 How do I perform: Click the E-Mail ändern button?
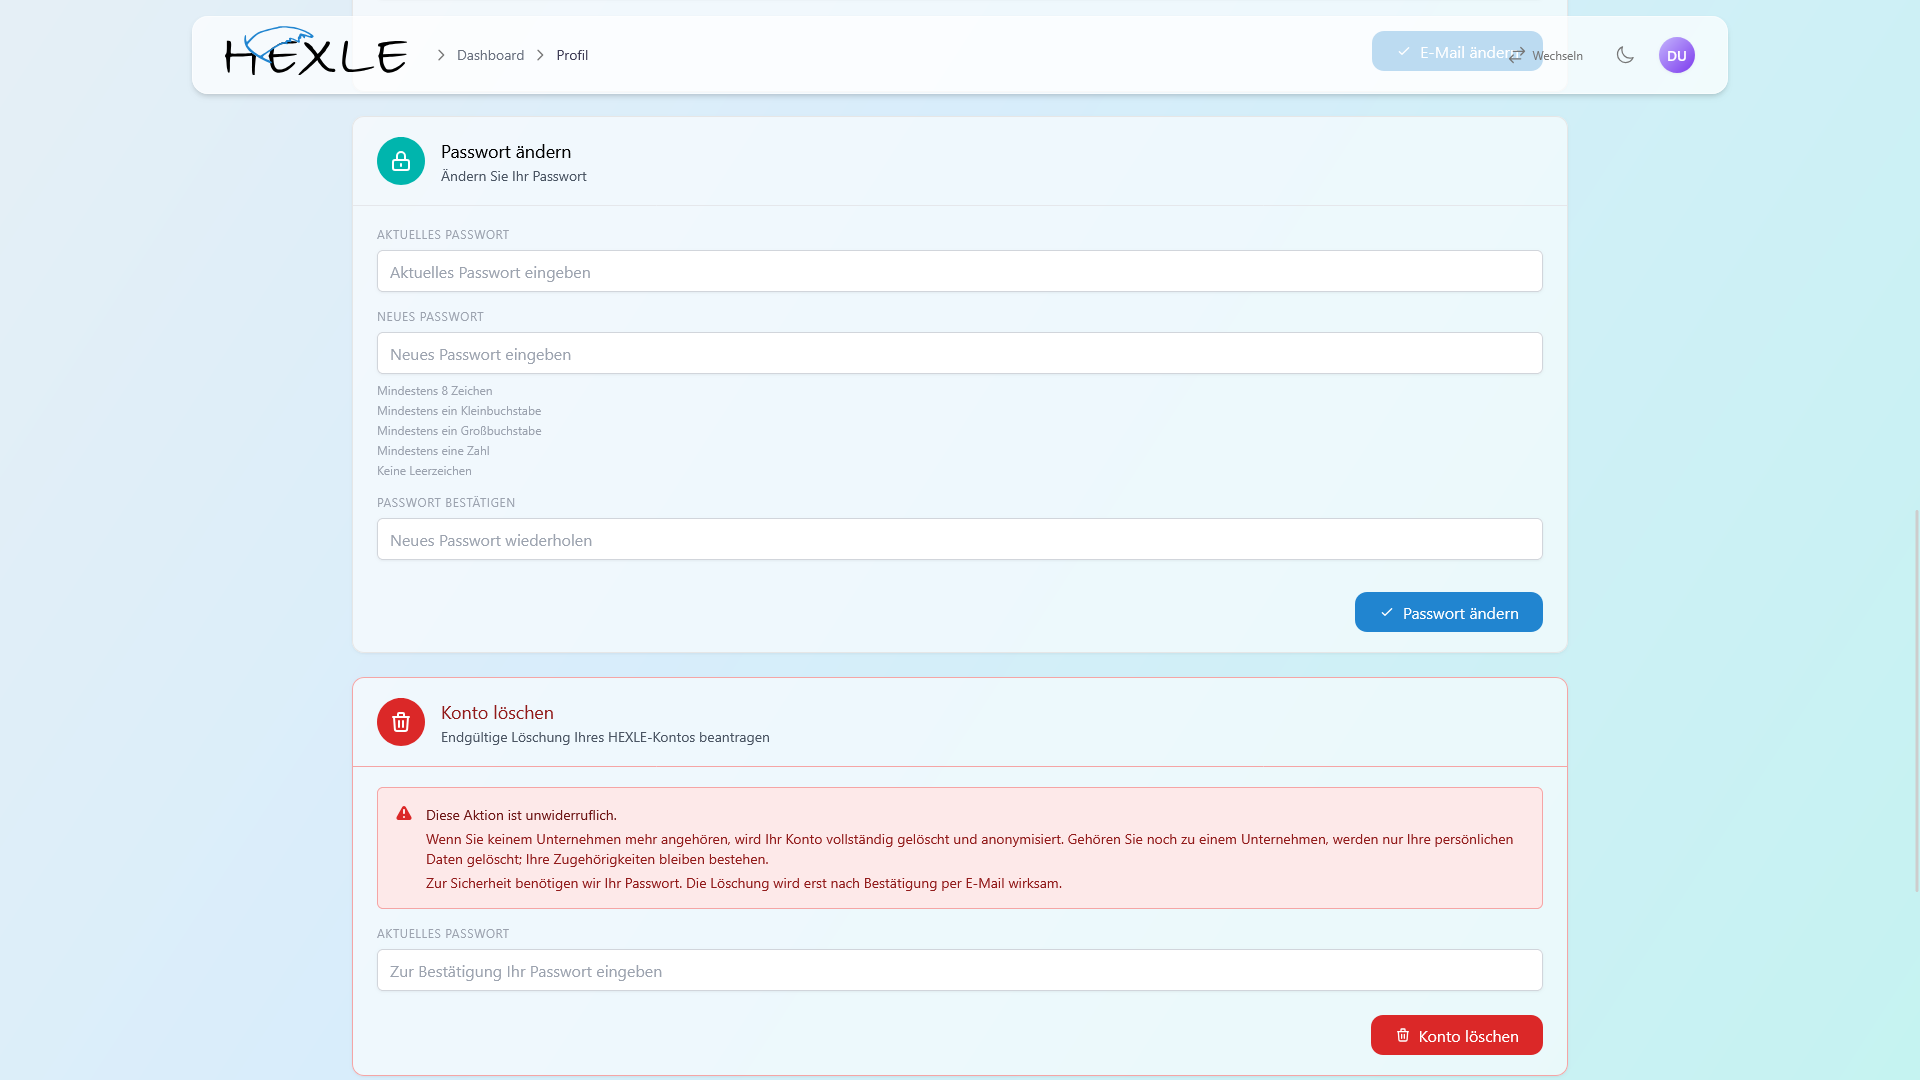click(1457, 51)
